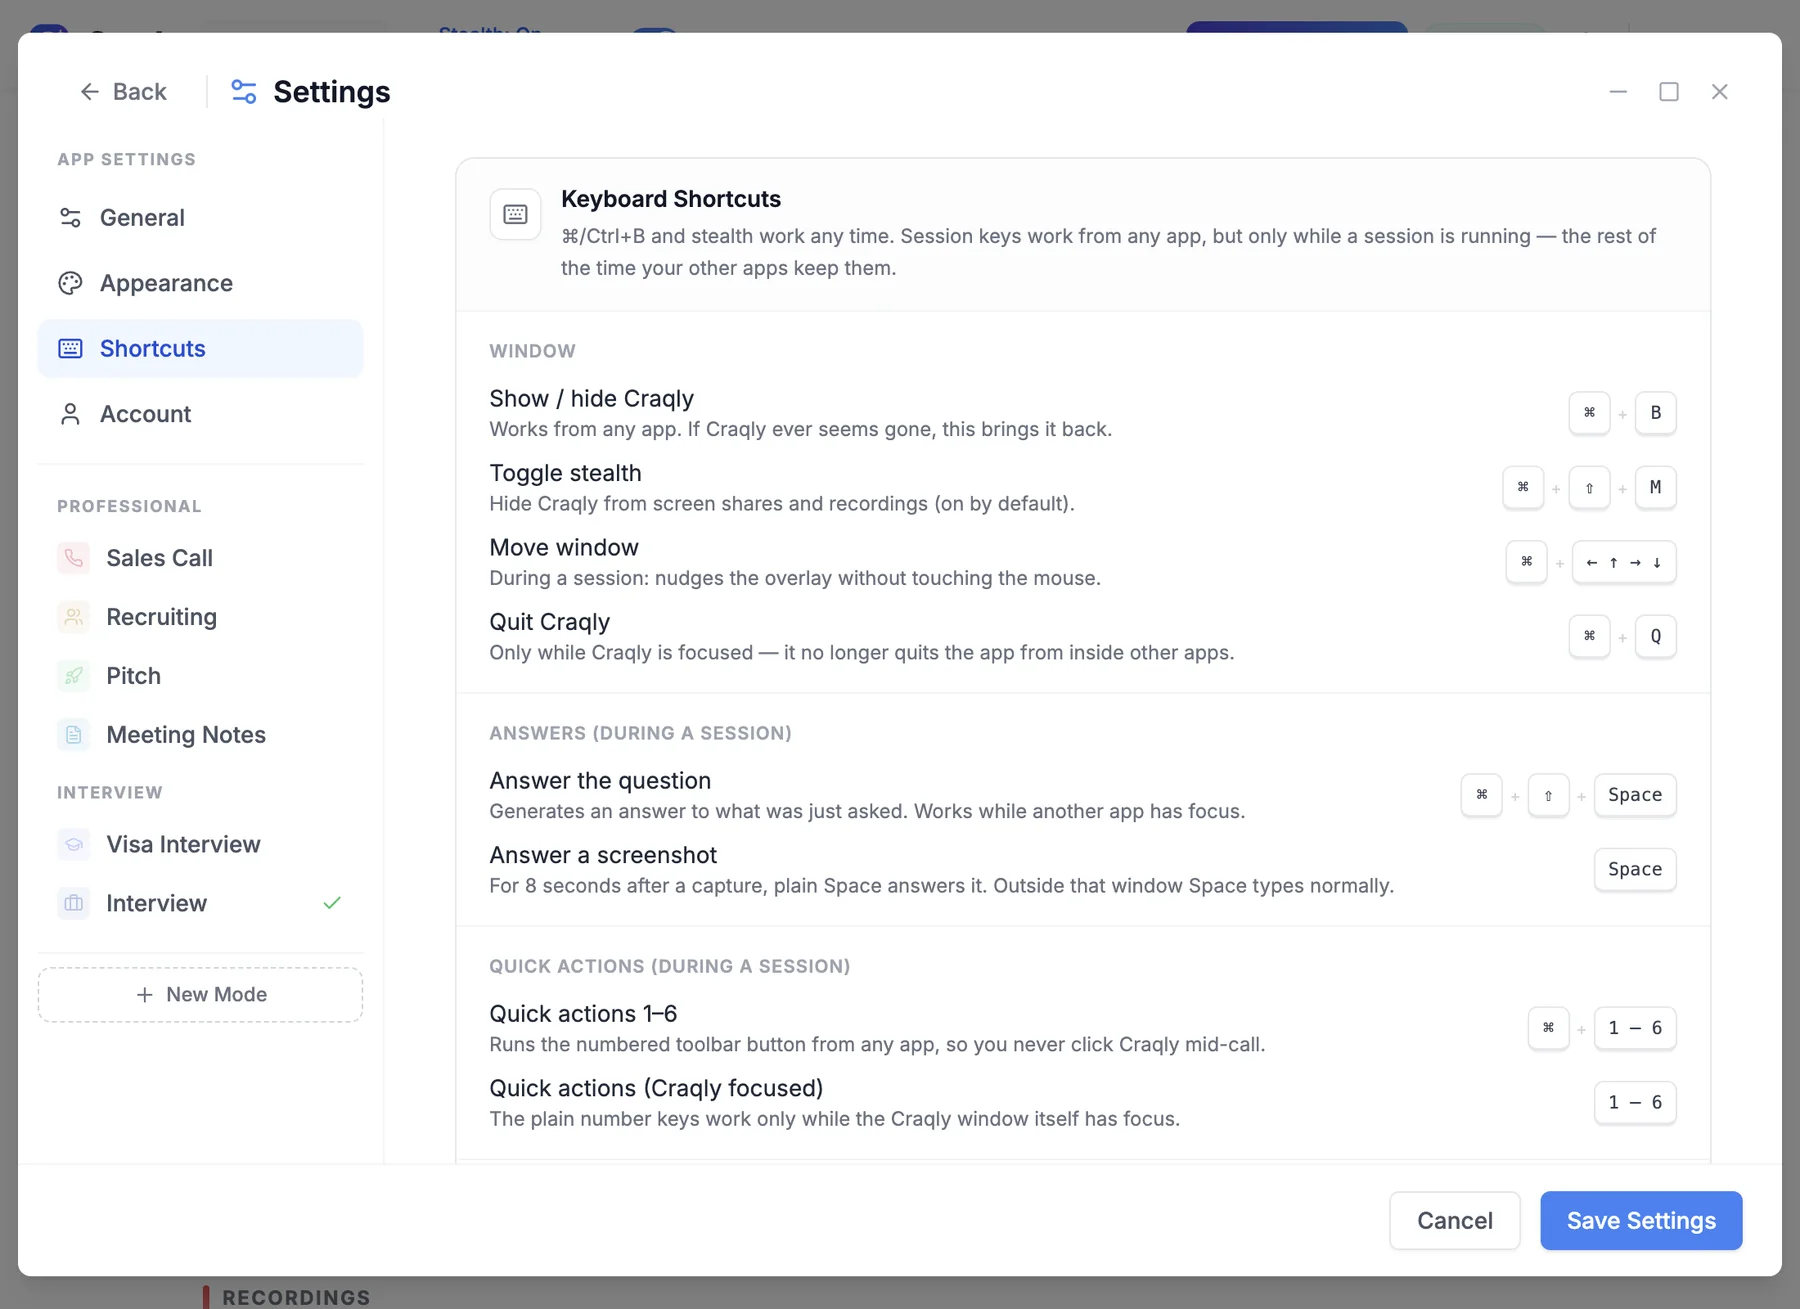Click Space key for Answer a screenshot

coord(1635,870)
